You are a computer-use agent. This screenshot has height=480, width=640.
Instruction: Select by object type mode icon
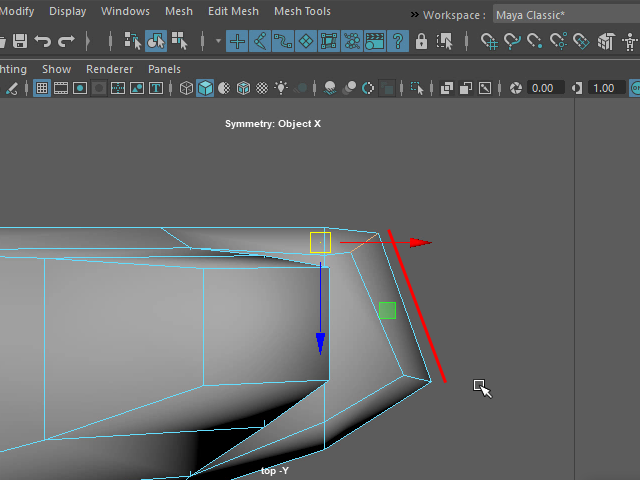coord(156,41)
